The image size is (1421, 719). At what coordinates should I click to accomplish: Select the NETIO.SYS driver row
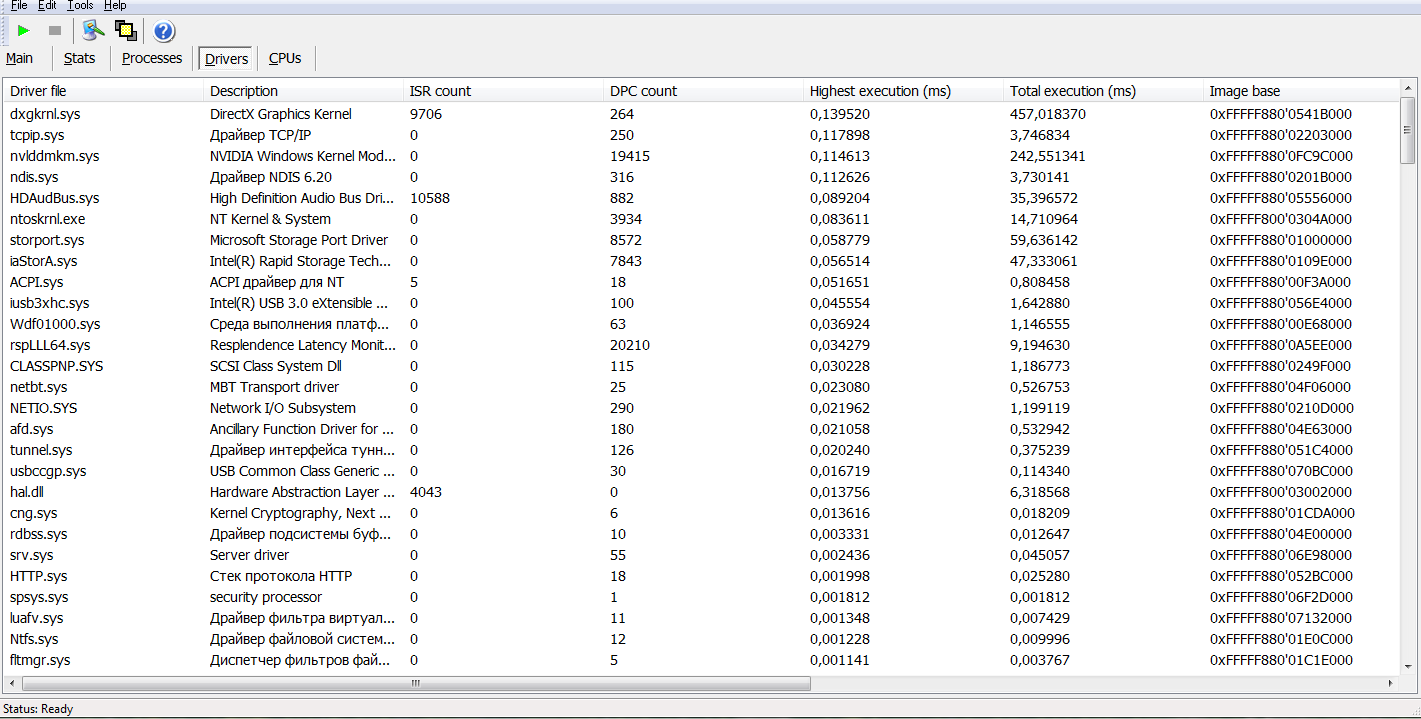click(700, 408)
